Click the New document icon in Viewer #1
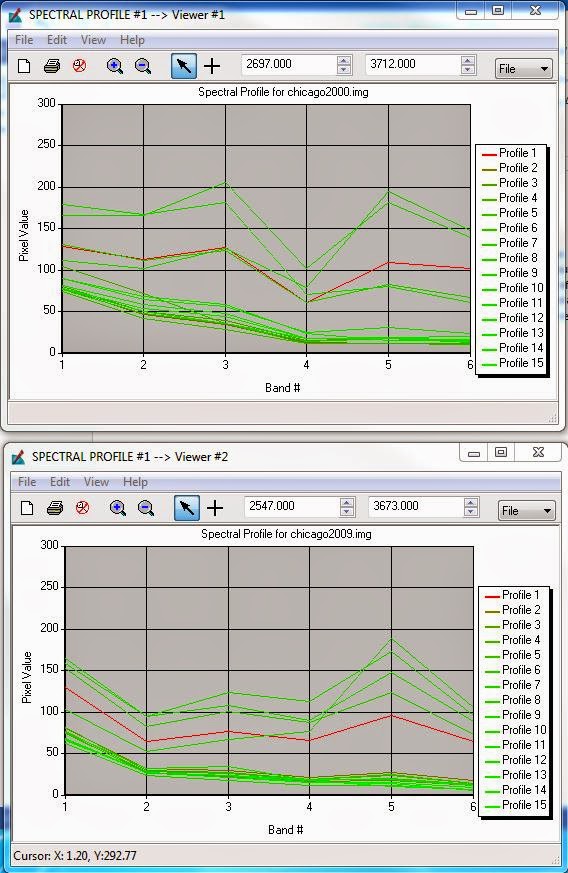Screen dimensions: 568x873 24,66
